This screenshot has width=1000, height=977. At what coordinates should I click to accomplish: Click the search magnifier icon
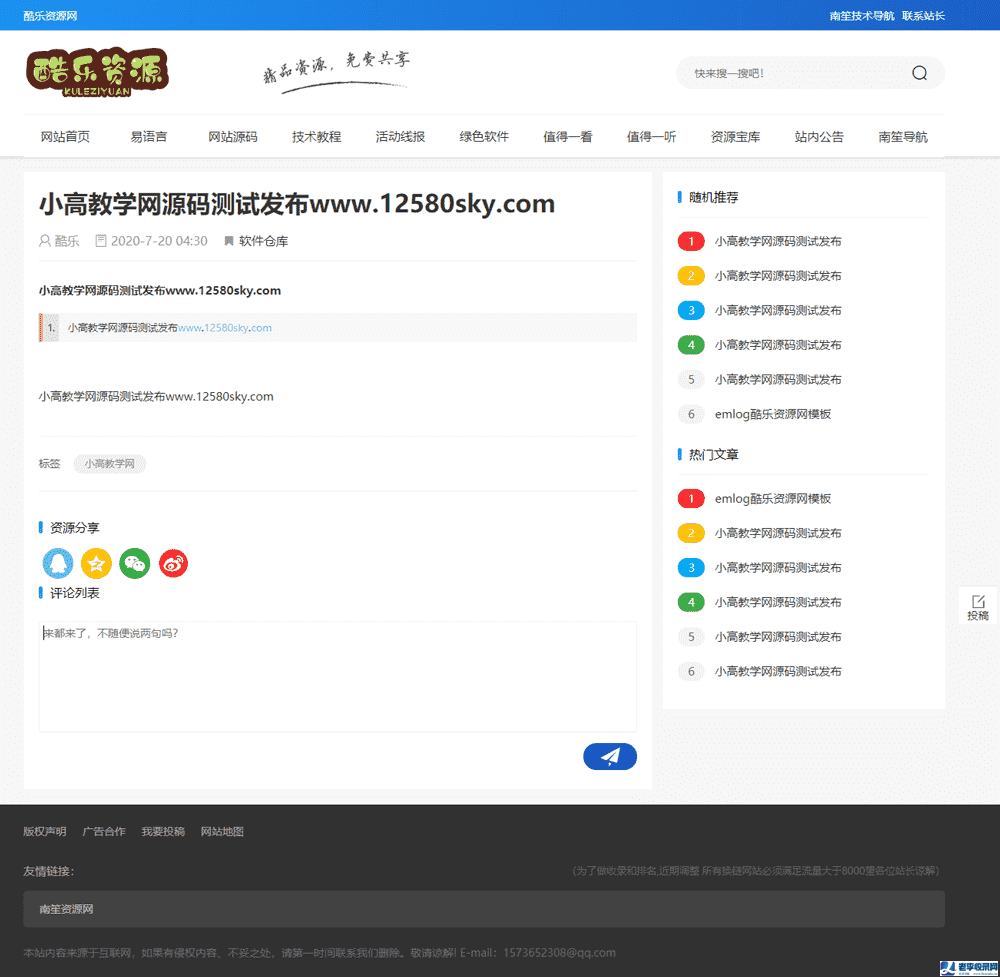click(919, 72)
